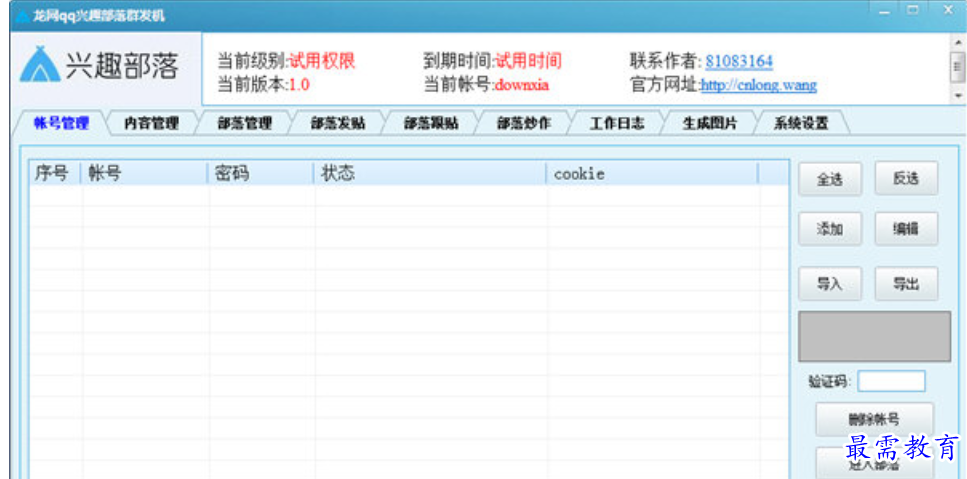967x479 pixels.
Task: Click the version number 1.0 text
Action: 299,85
